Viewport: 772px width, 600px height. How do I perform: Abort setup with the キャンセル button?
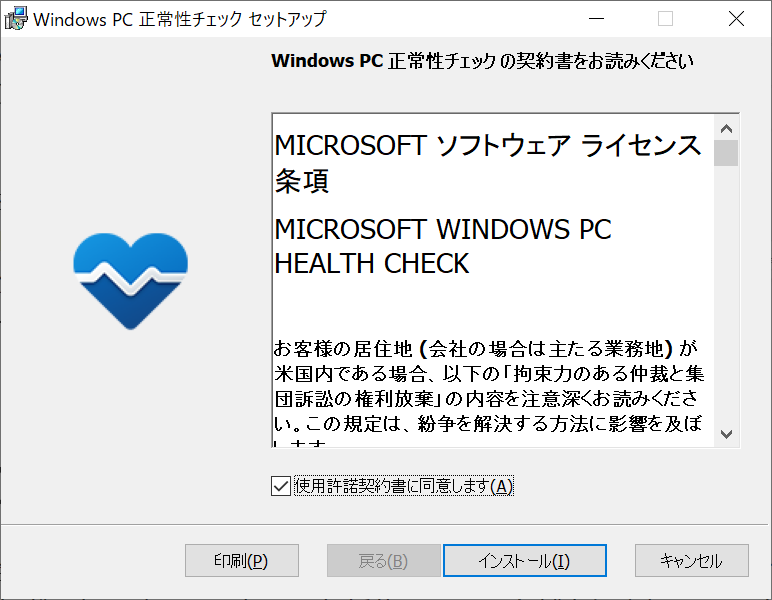click(692, 561)
